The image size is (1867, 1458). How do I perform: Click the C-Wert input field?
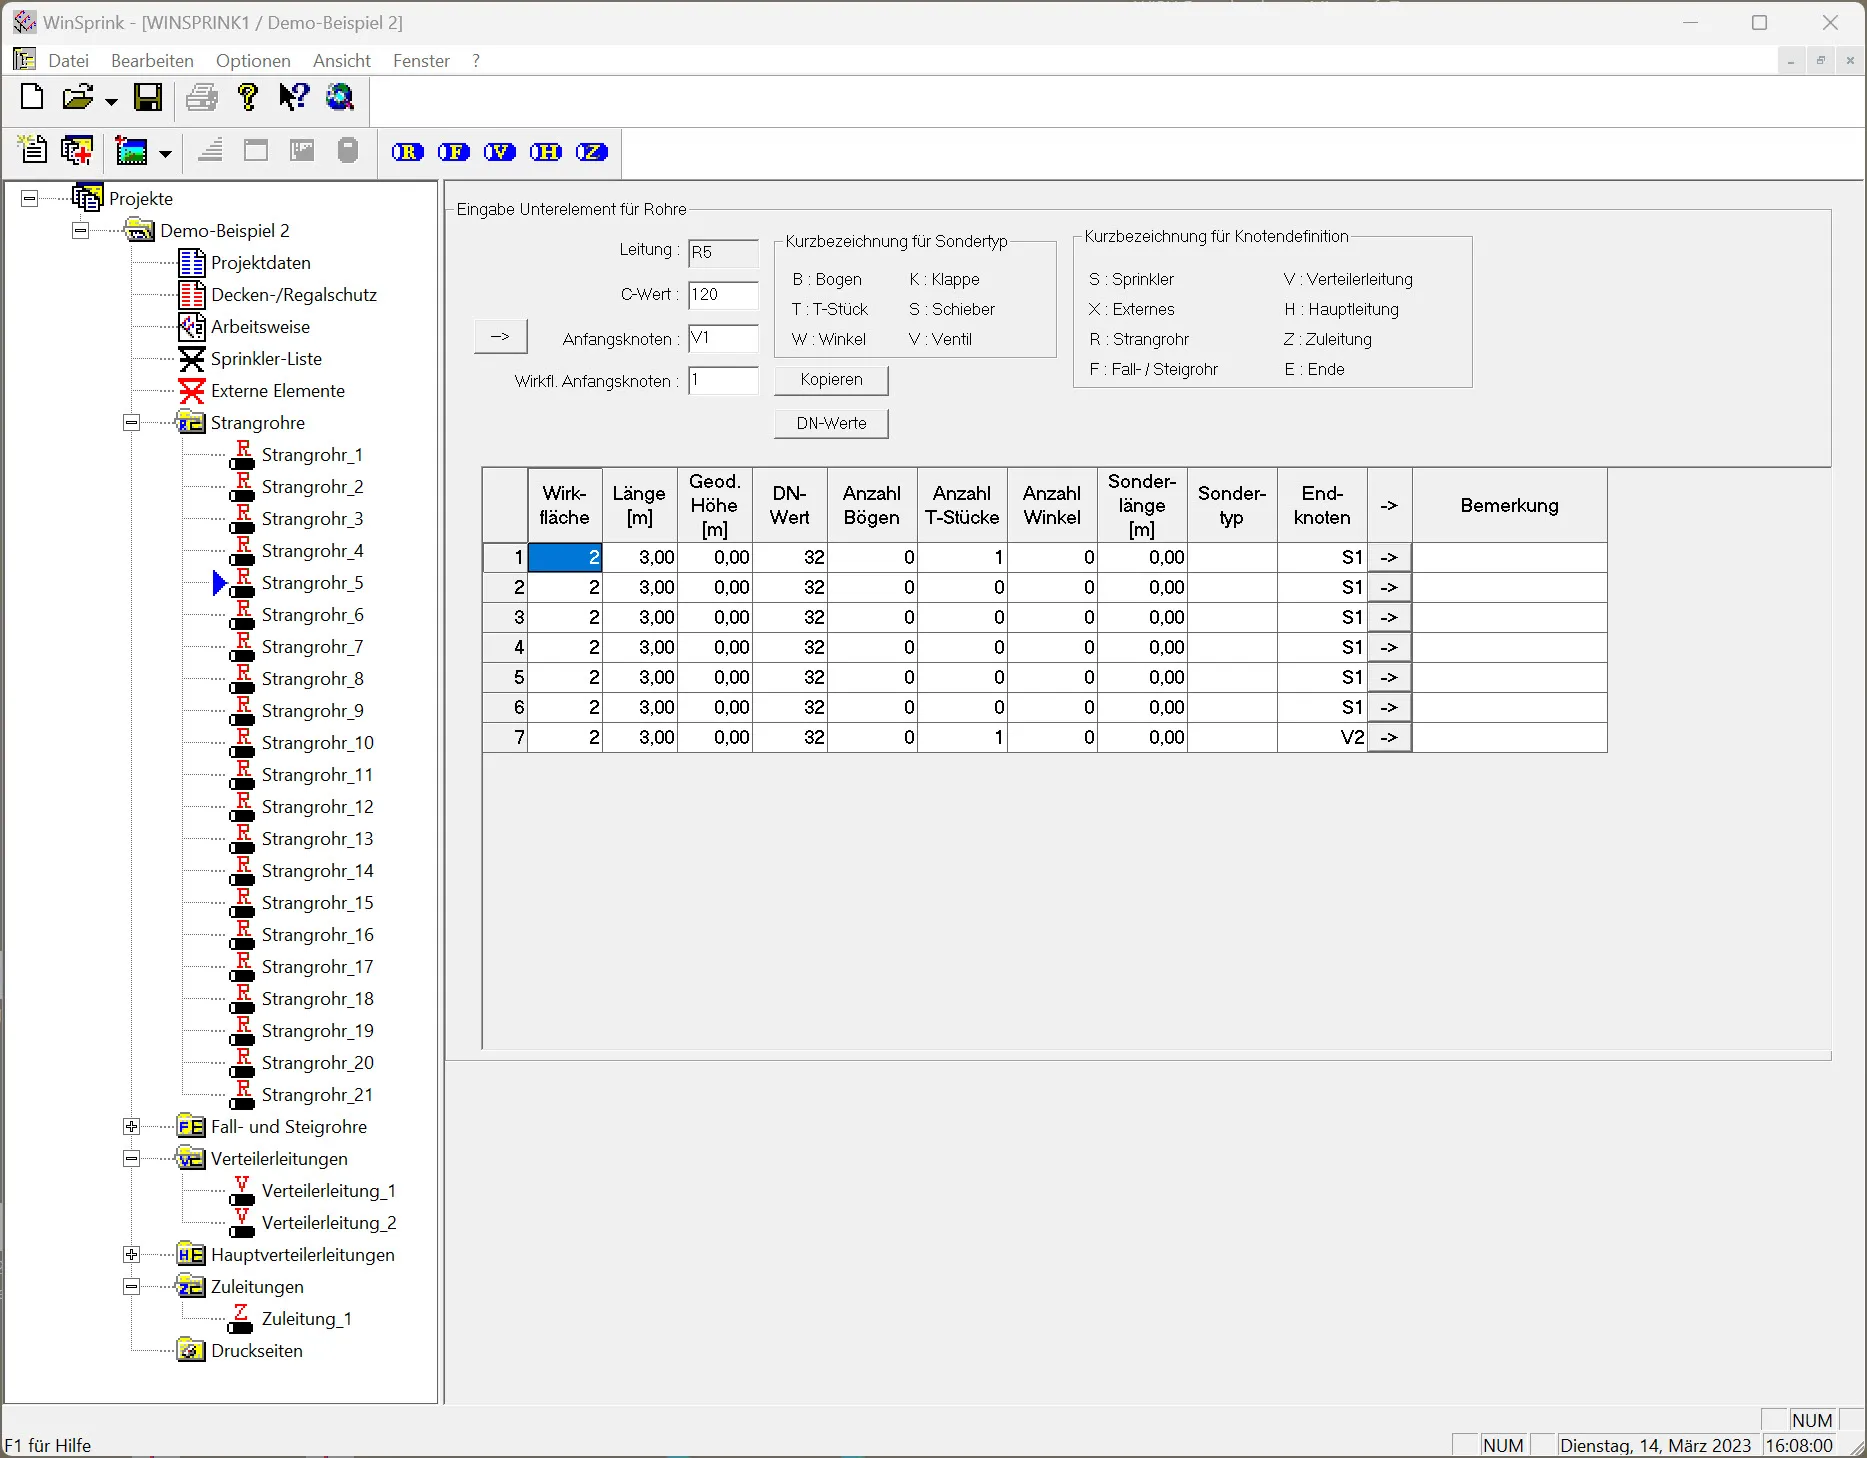point(723,295)
